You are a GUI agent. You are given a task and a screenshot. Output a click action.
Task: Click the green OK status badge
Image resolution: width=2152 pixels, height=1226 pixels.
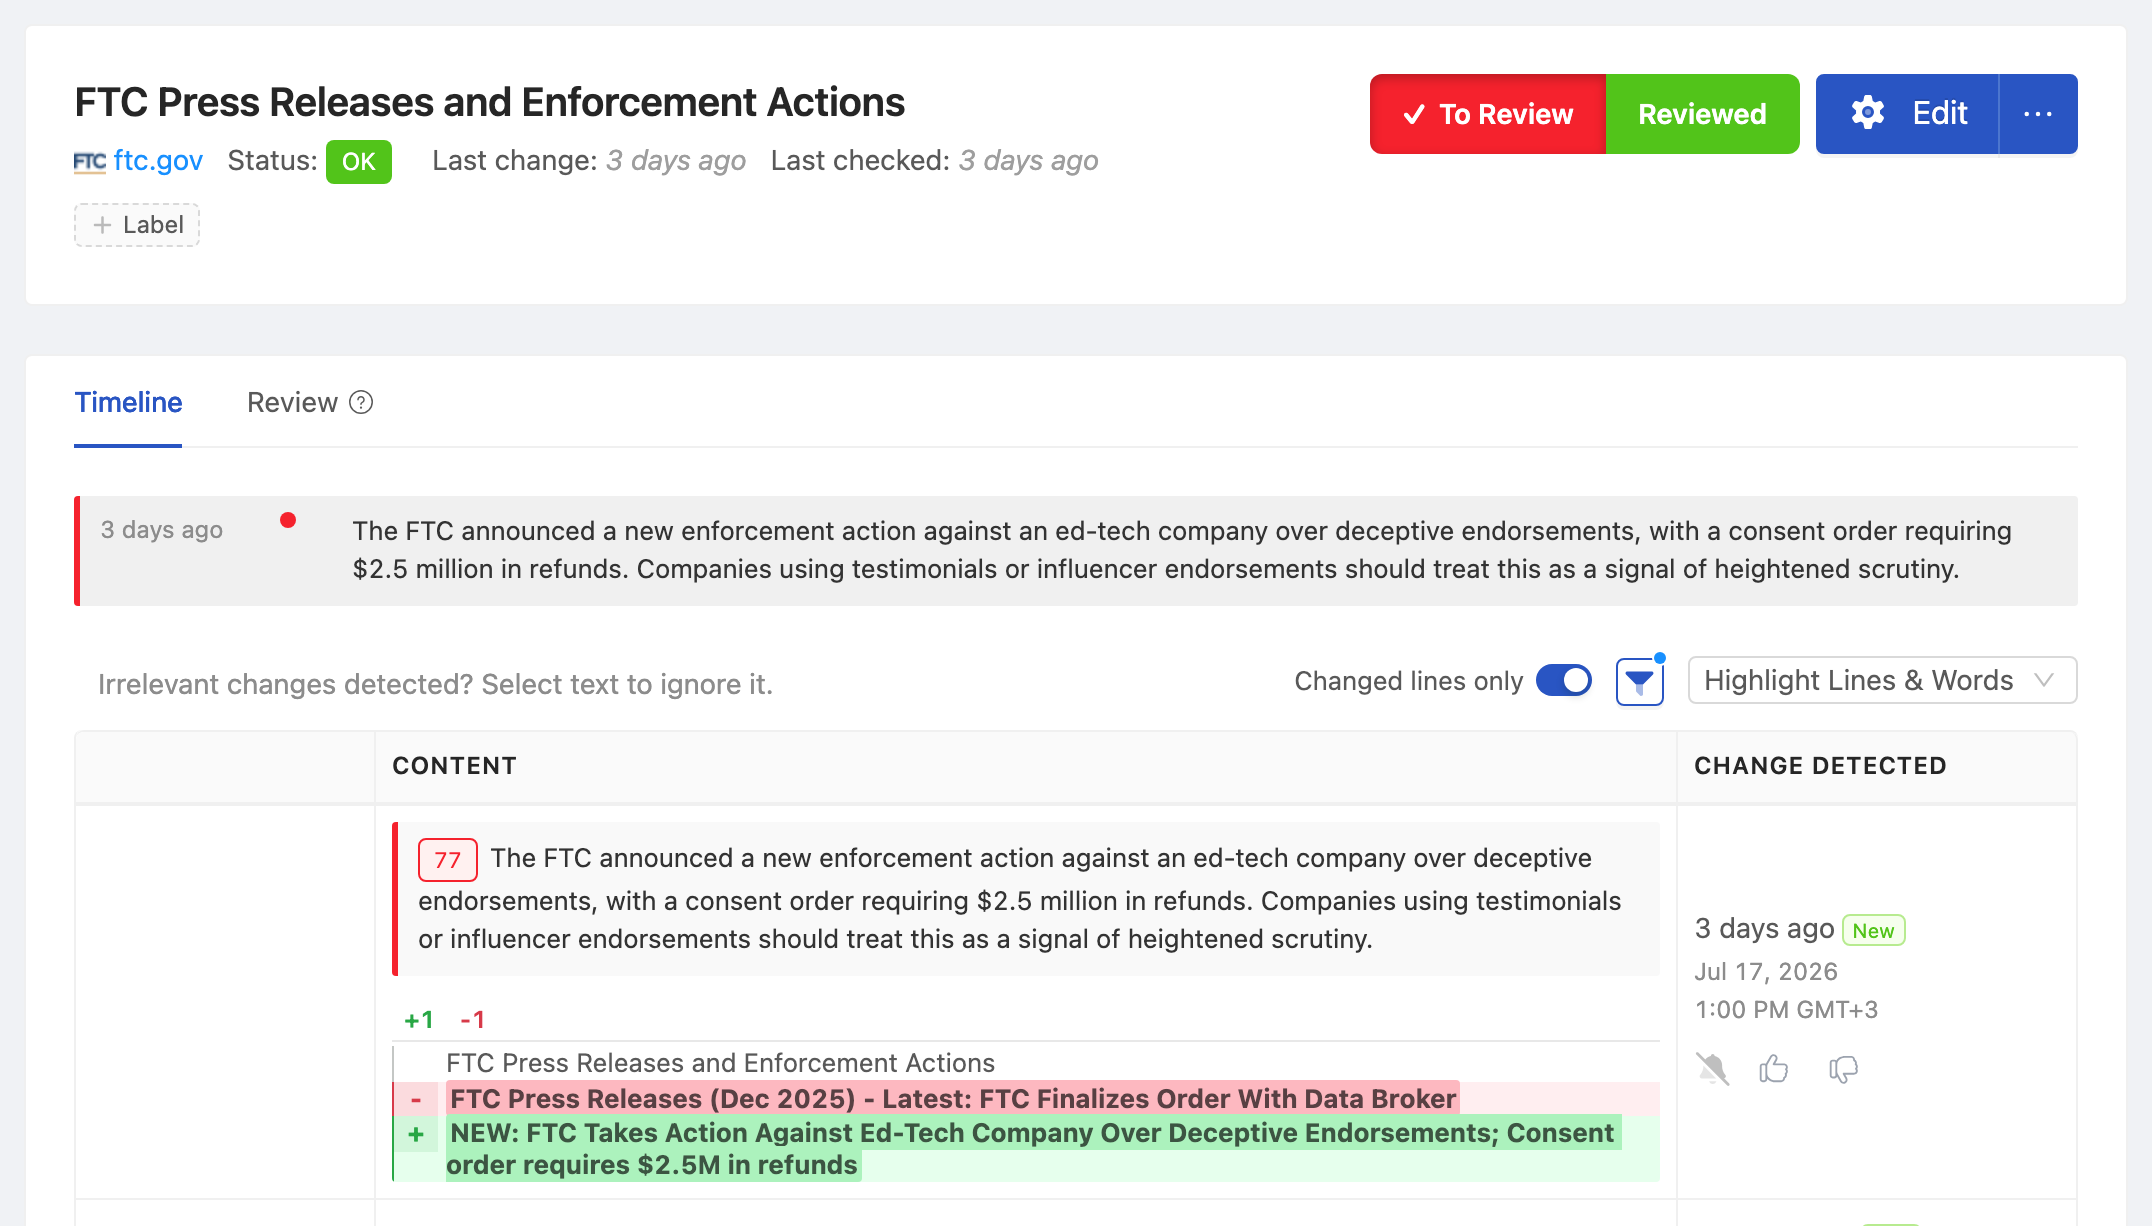point(359,162)
